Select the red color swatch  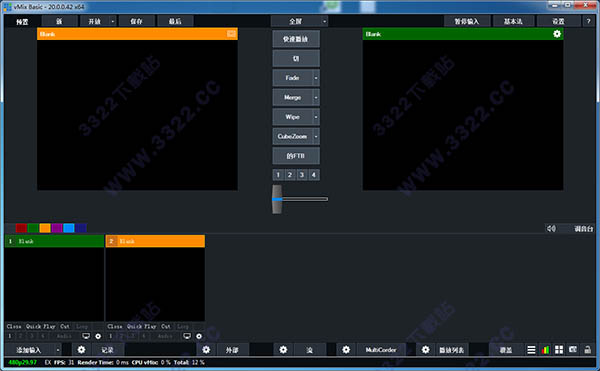click(21, 228)
